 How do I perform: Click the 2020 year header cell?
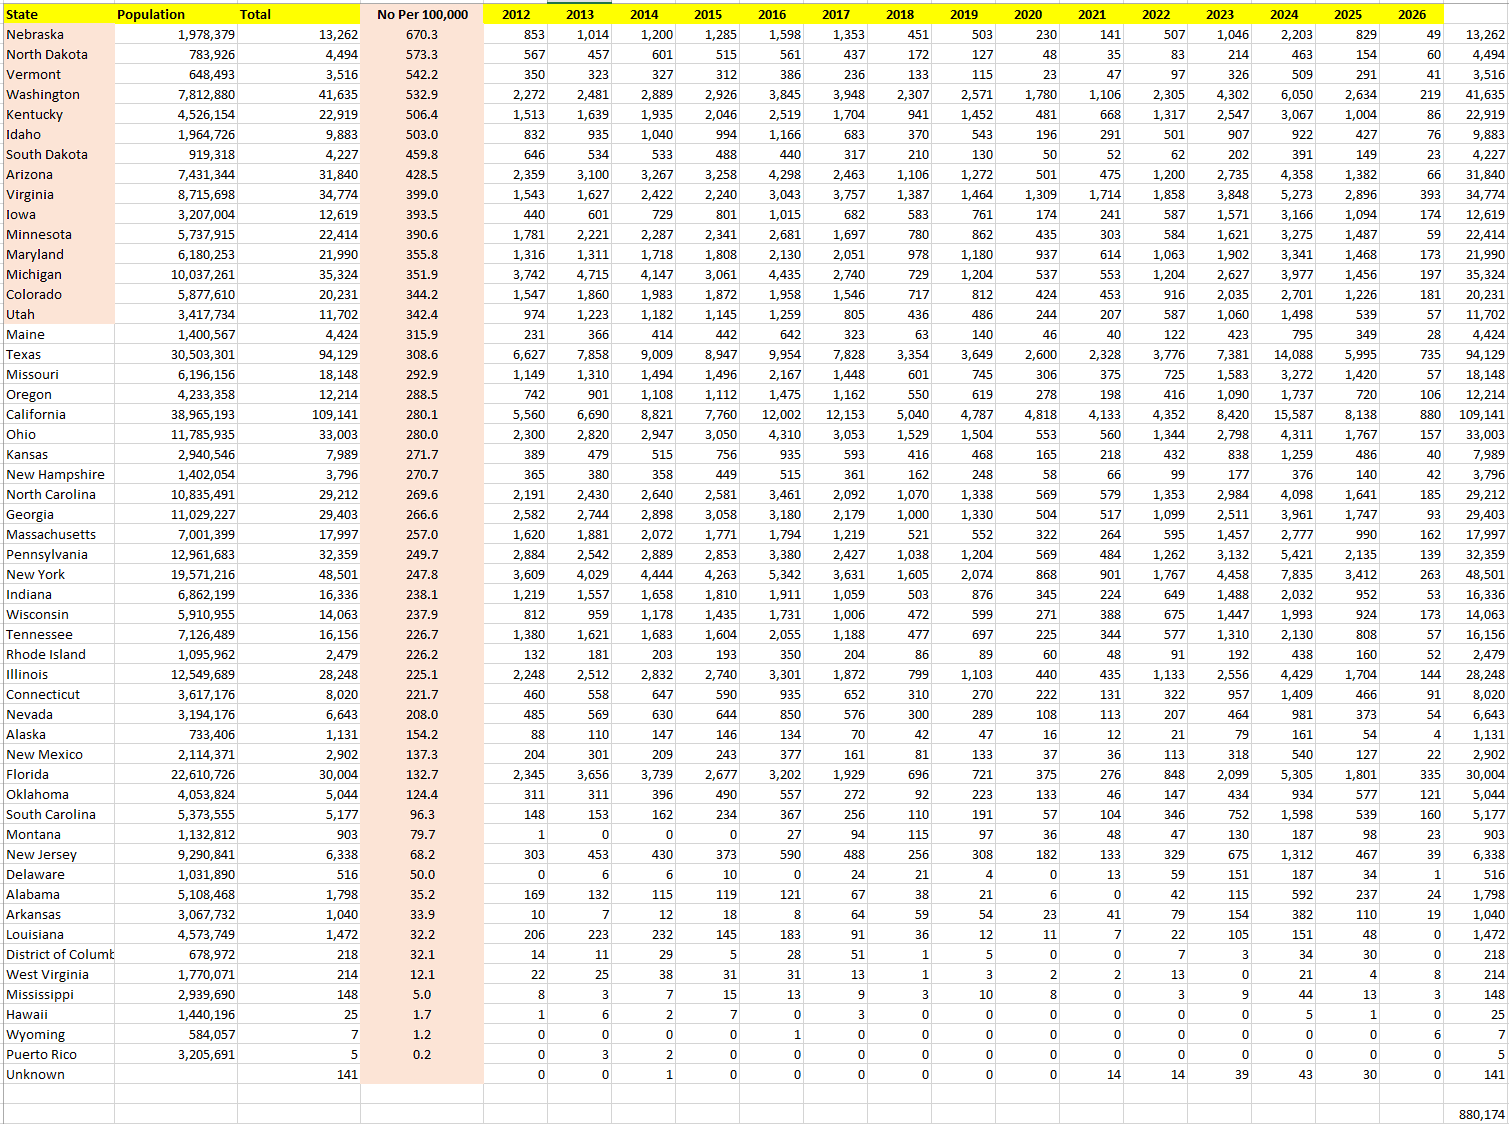point(1028,14)
